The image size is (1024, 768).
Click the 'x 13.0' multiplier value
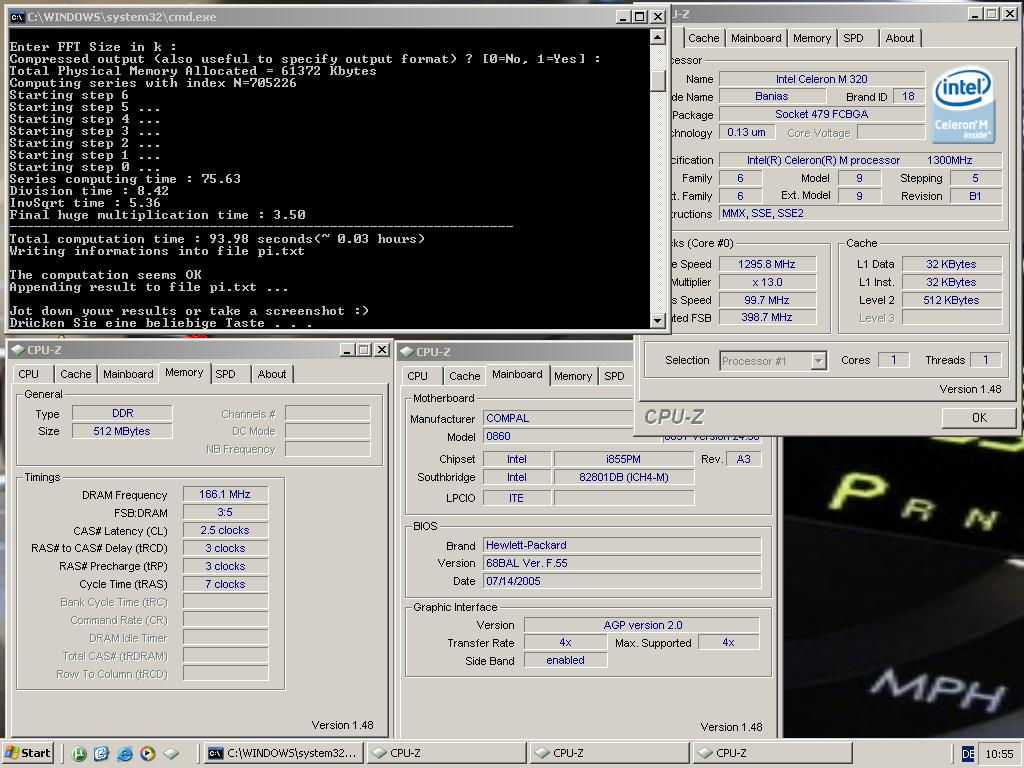[x=767, y=282]
